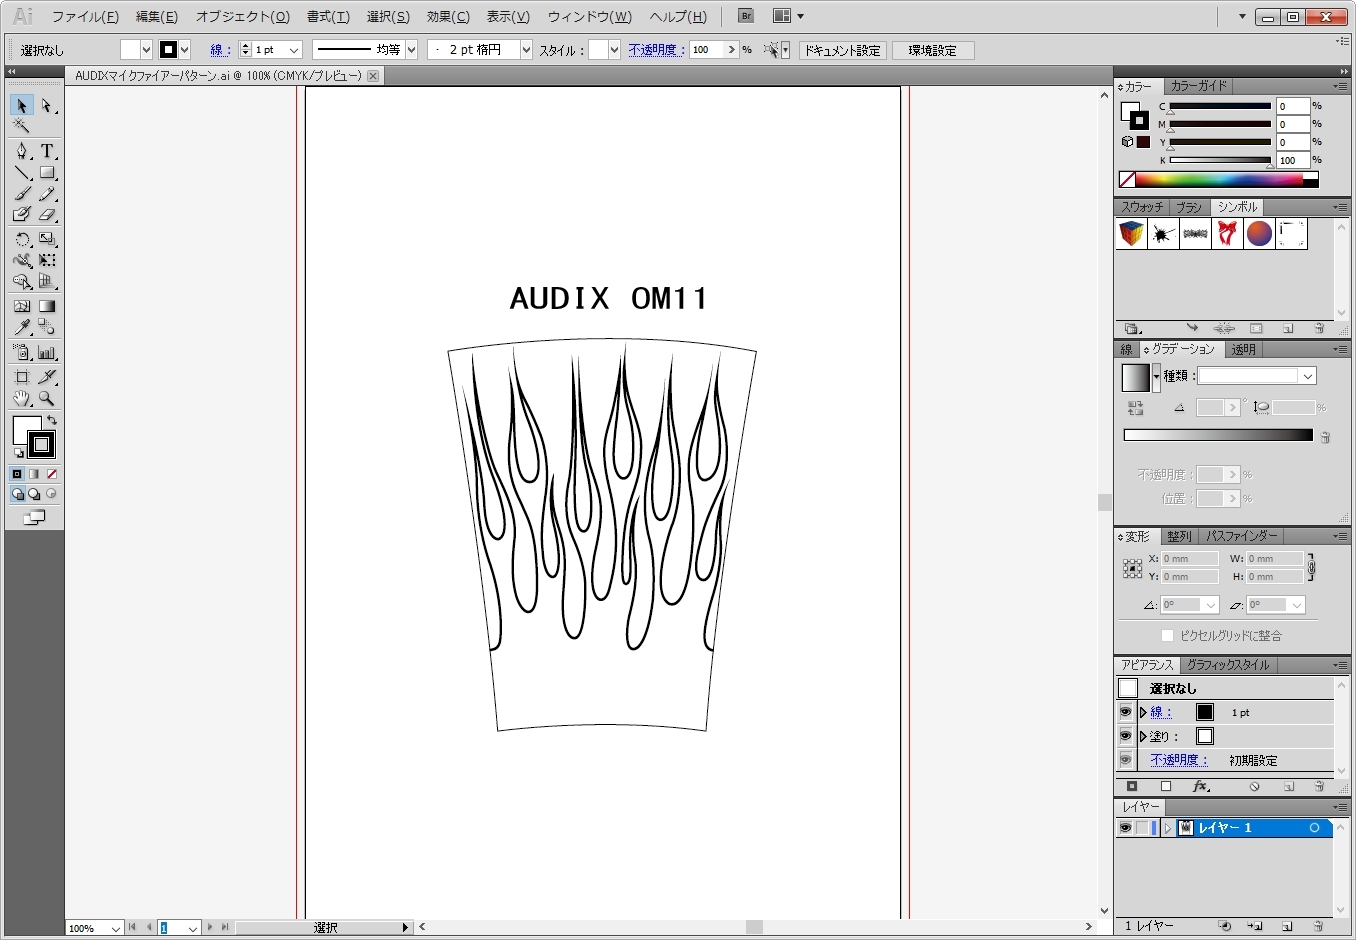This screenshot has width=1356, height=940.
Task: Select the Rectangle tool
Action: 46,173
